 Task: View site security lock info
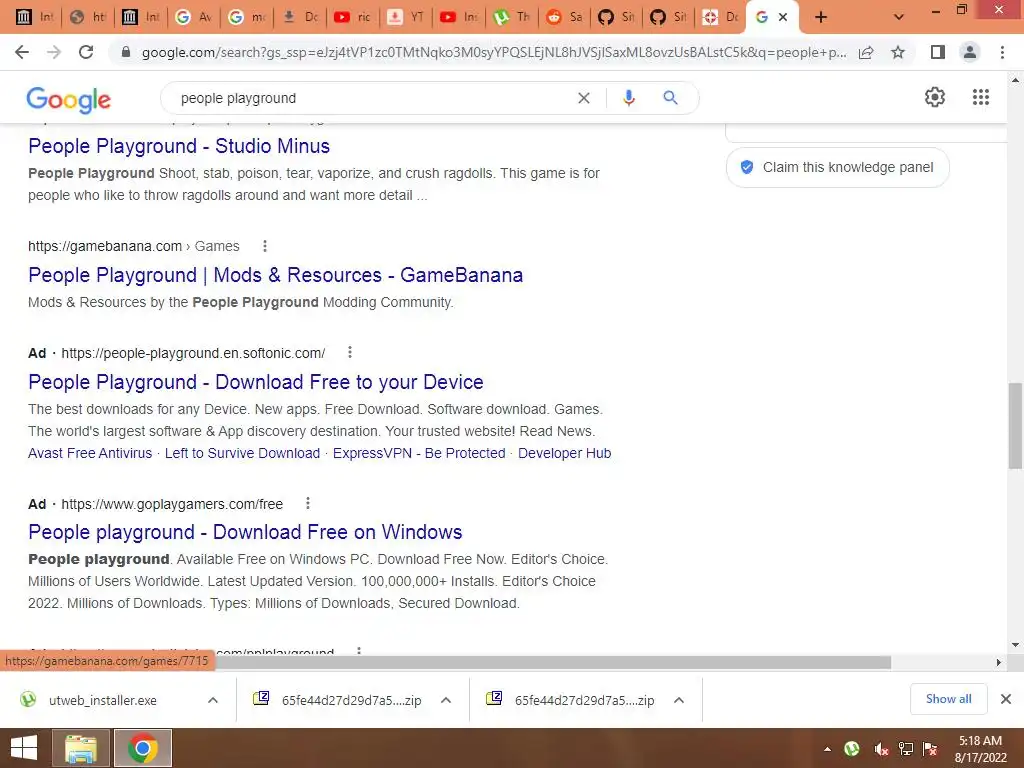(126, 52)
